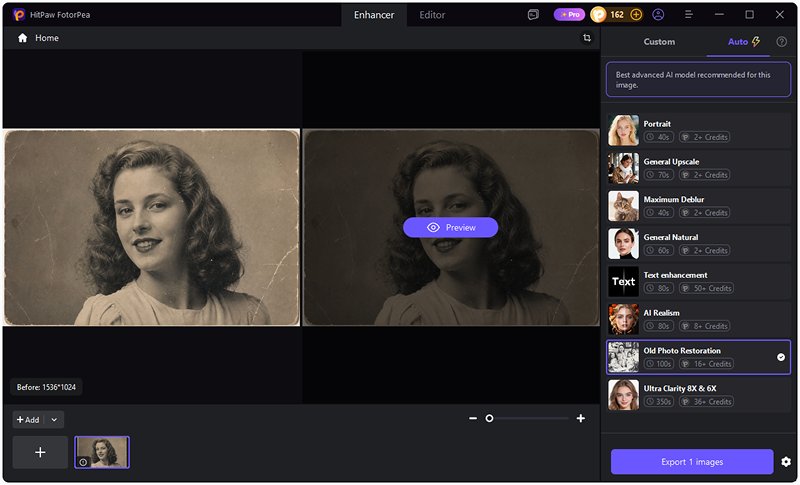The height and width of the screenshot is (485, 800).
Task: Zoom in with the plus icon
Action: (x=581, y=418)
